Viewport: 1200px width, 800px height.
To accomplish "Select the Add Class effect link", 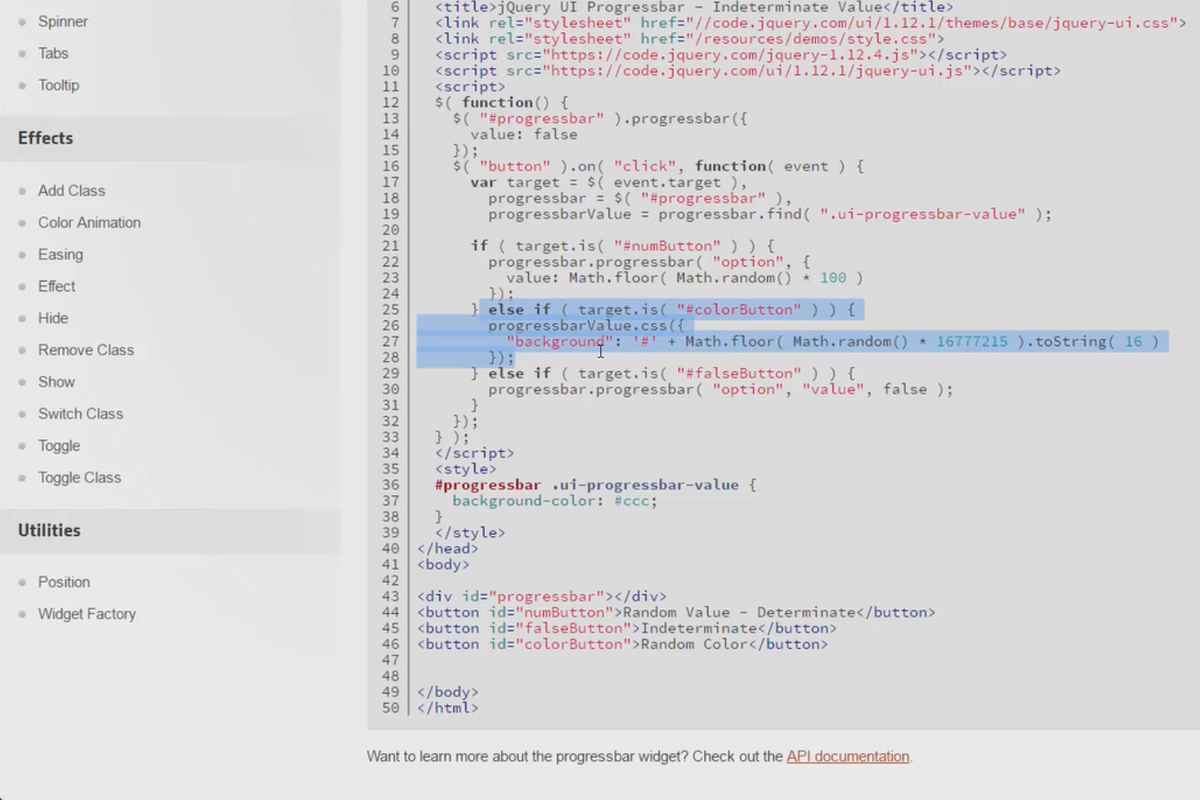I will tap(71, 190).
